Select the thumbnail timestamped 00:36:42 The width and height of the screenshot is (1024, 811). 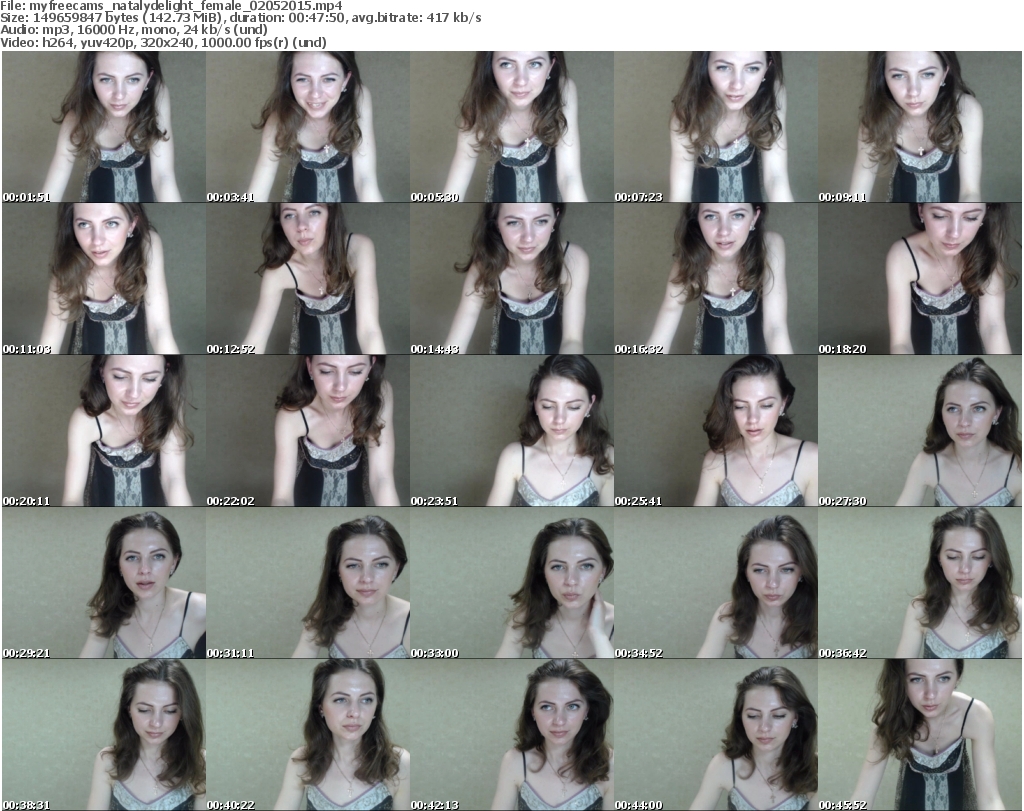point(920,583)
